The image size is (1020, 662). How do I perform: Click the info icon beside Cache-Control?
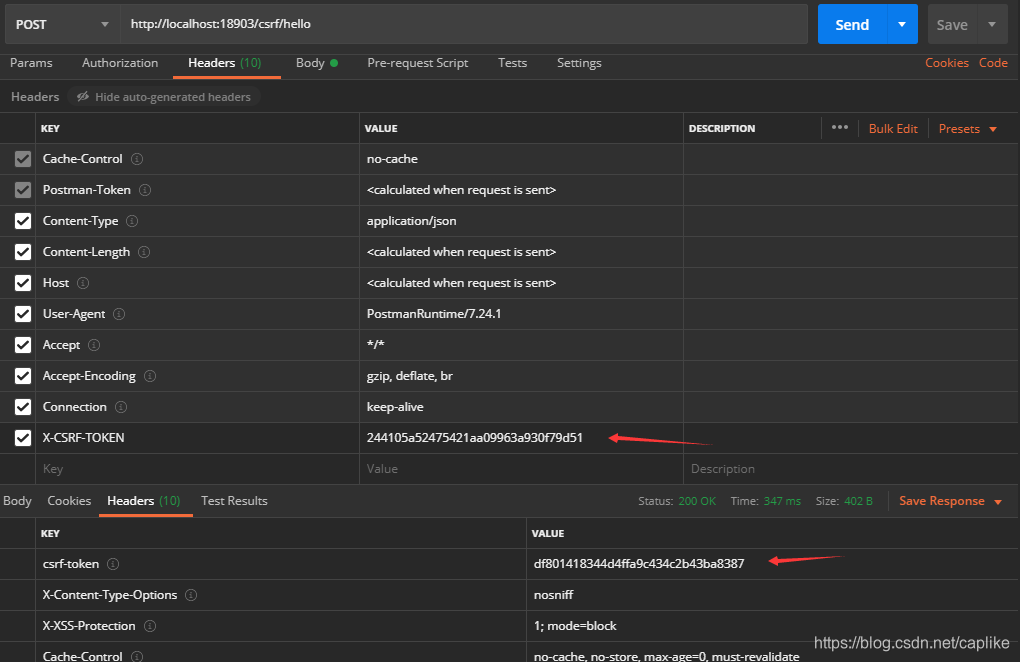135,159
